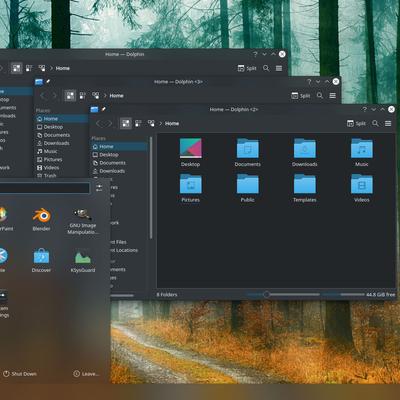This screenshot has height=400, width=400.
Task: Toggle Split view in Dolphin <2>
Action: click(356, 124)
